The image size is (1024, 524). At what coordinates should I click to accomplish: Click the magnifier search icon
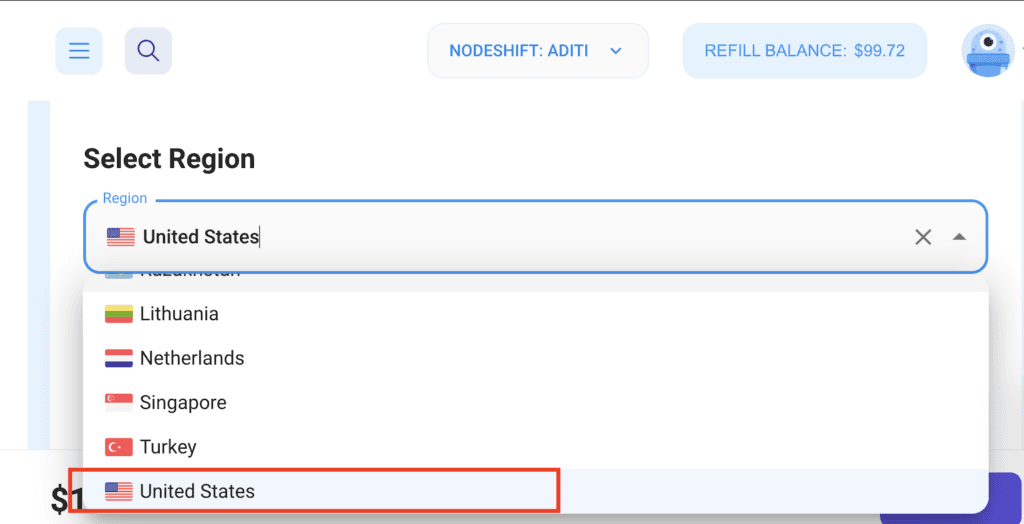[x=148, y=51]
